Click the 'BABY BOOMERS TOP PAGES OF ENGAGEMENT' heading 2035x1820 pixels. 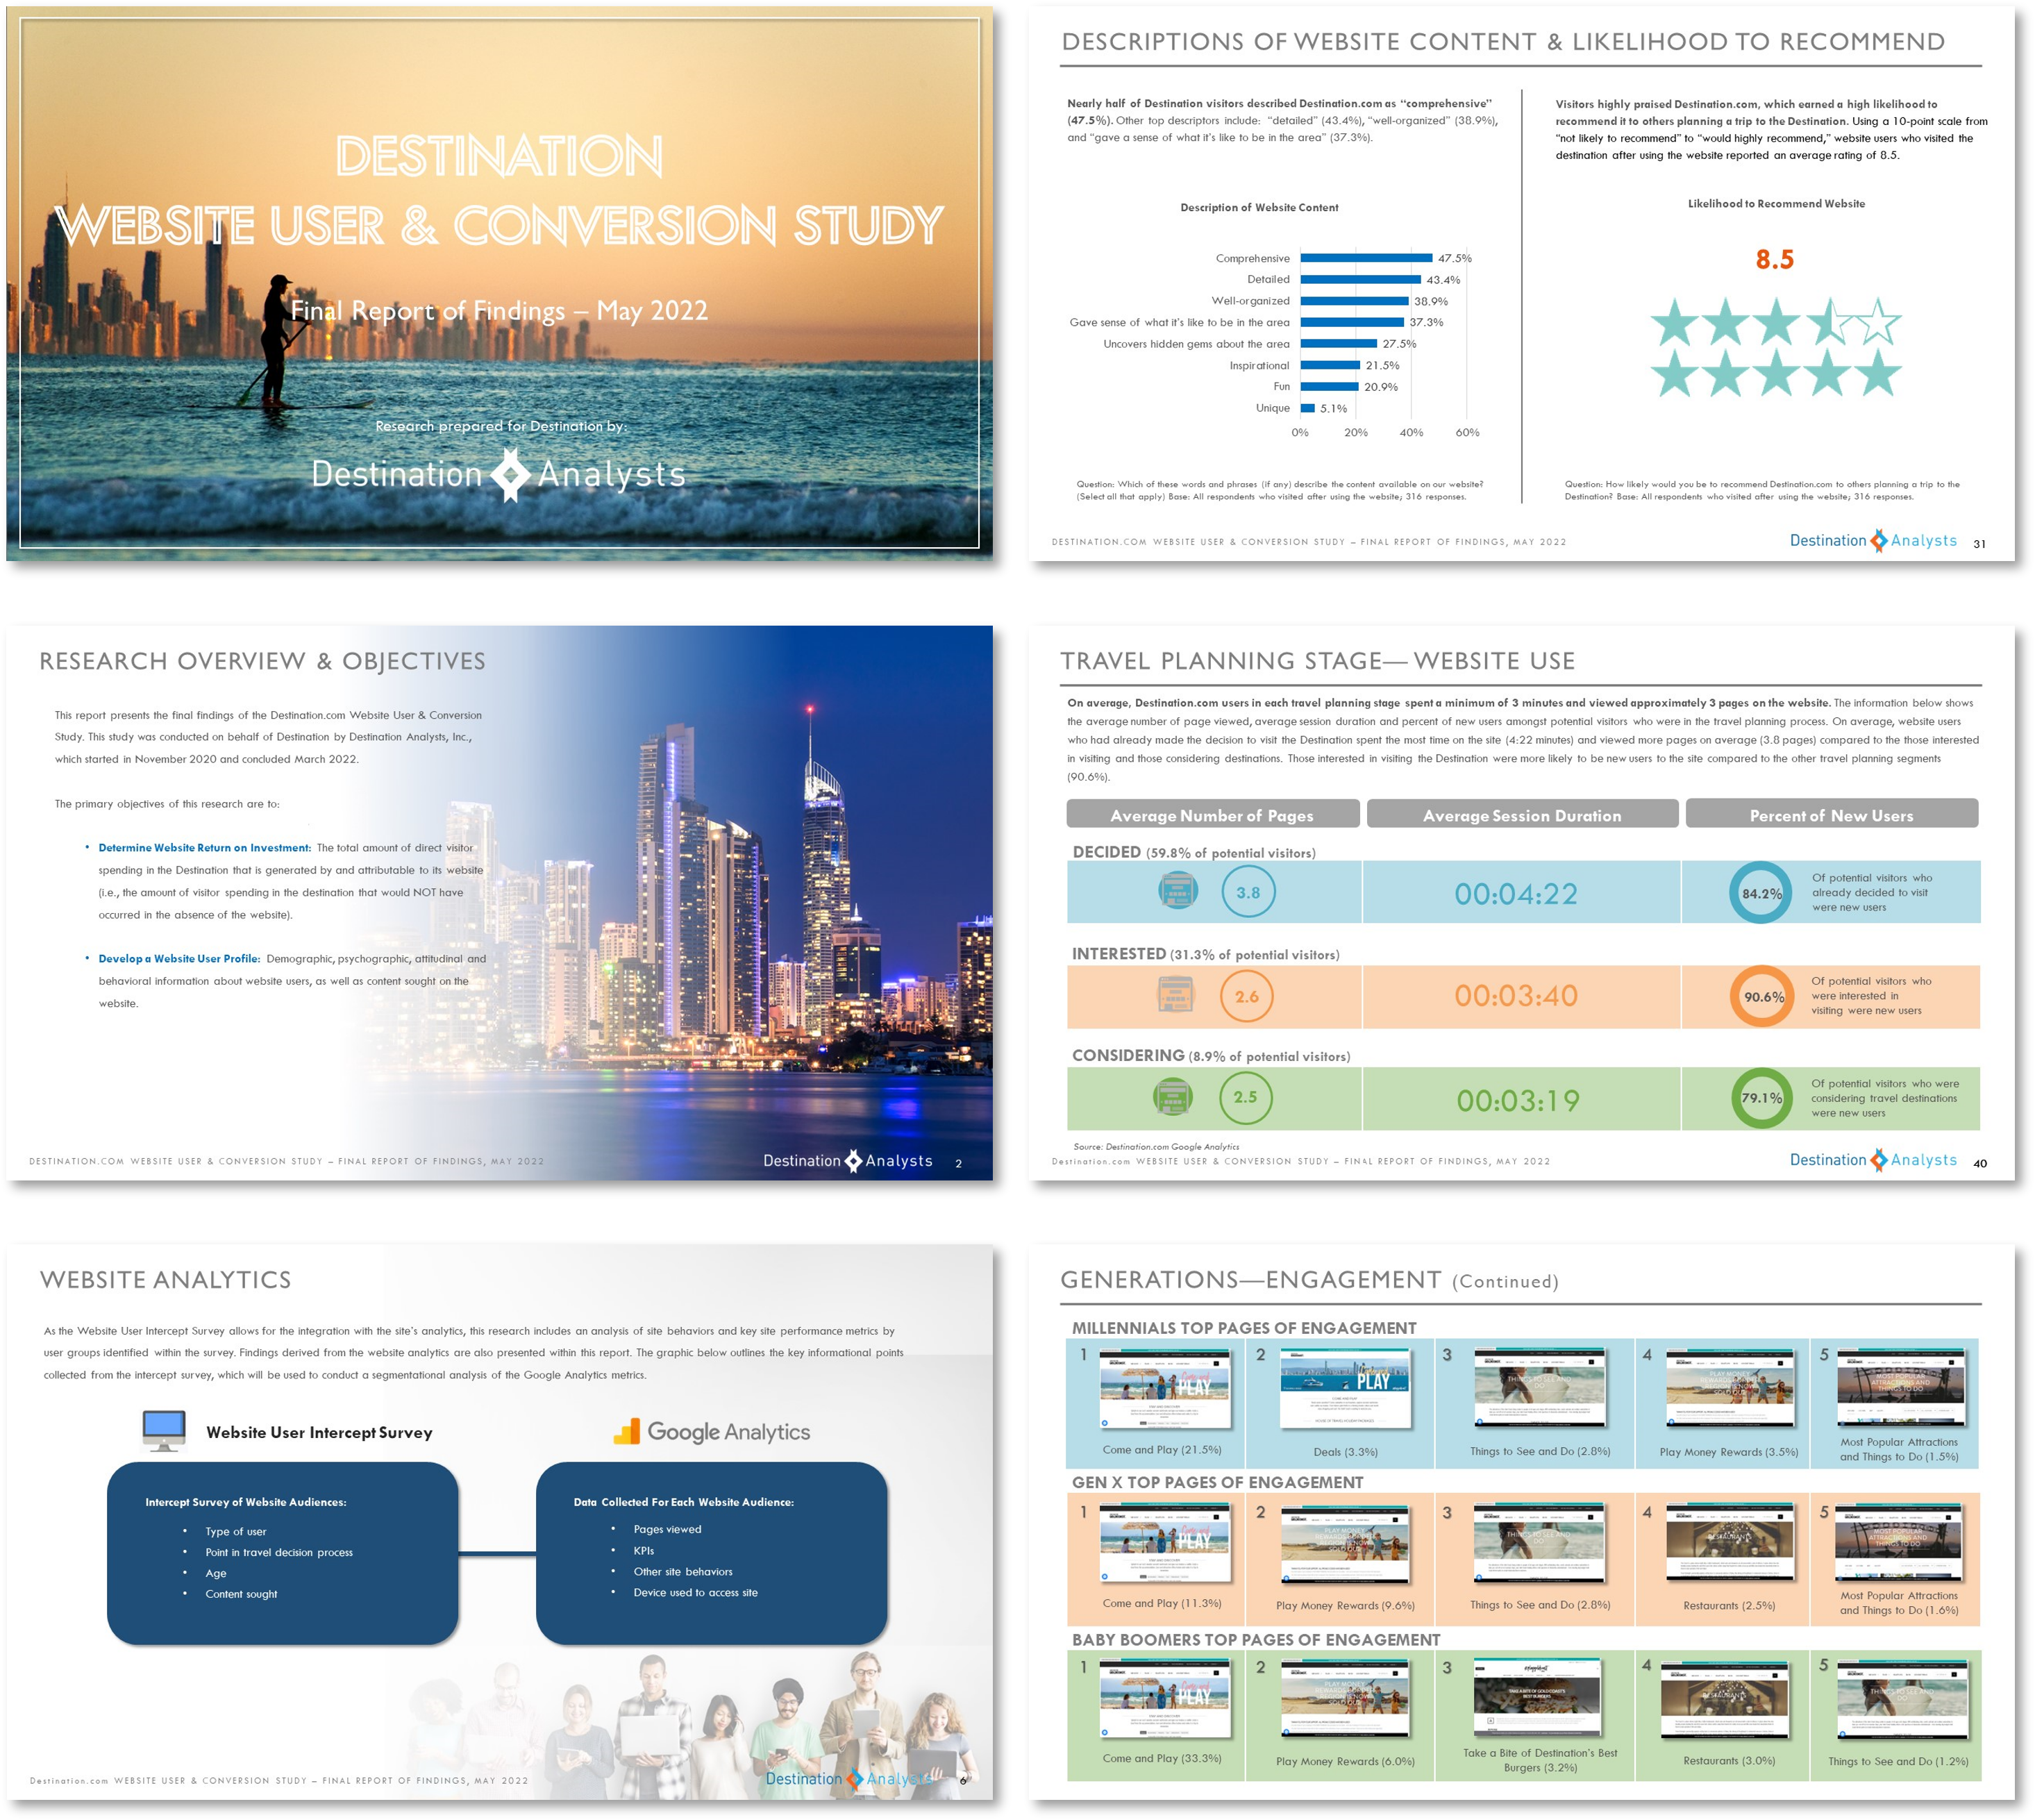(1256, 1639)
